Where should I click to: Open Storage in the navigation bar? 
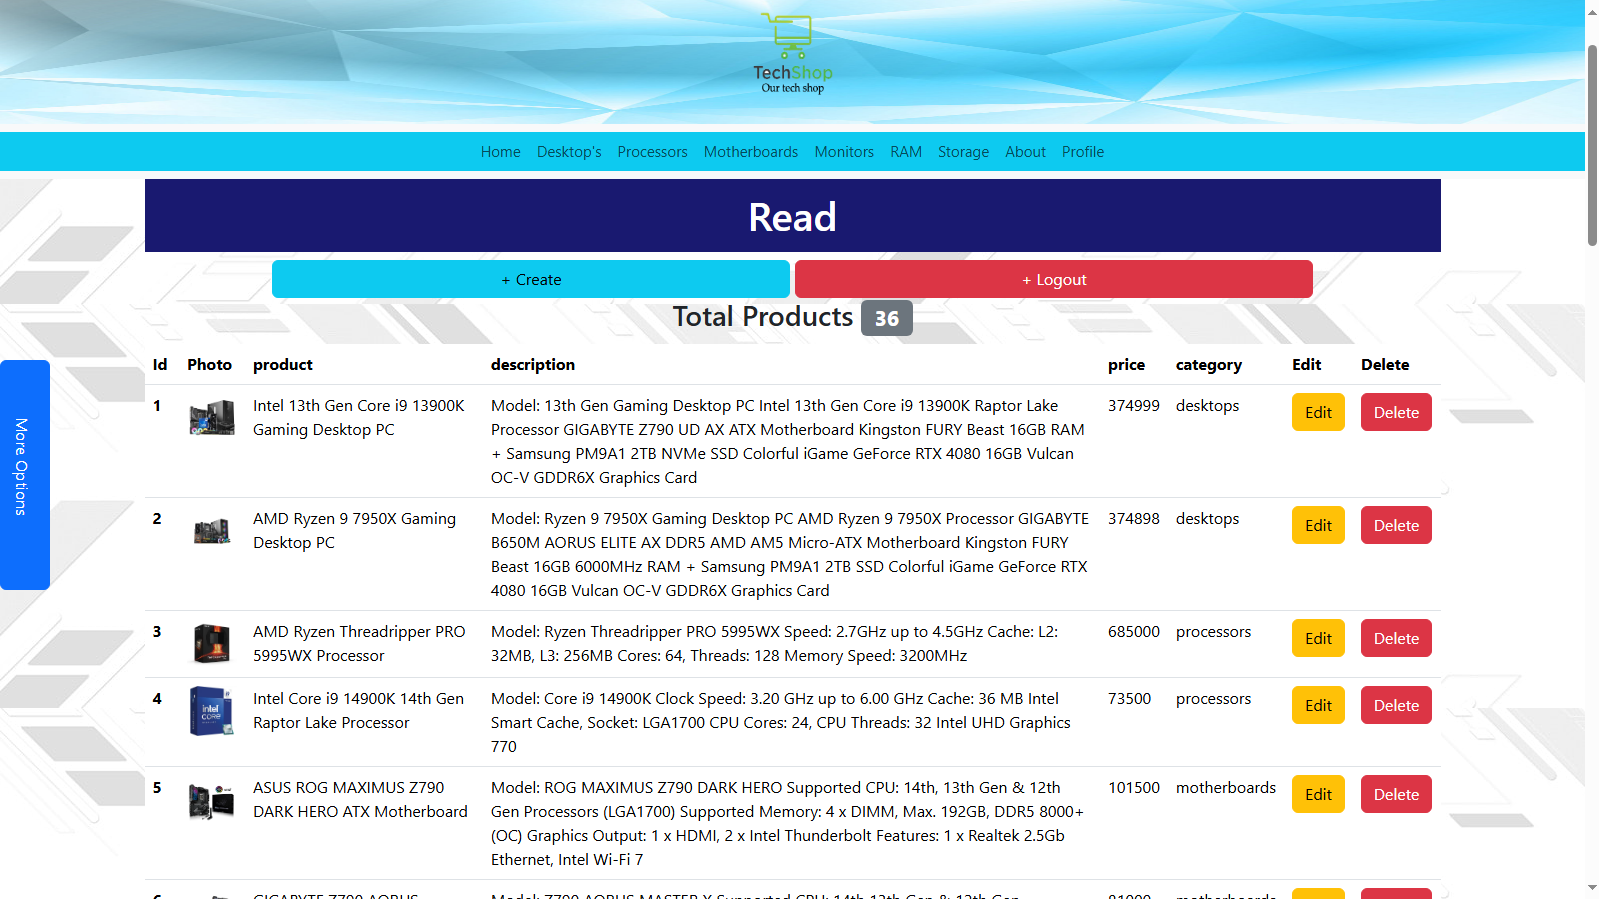[x=963, y=152]
